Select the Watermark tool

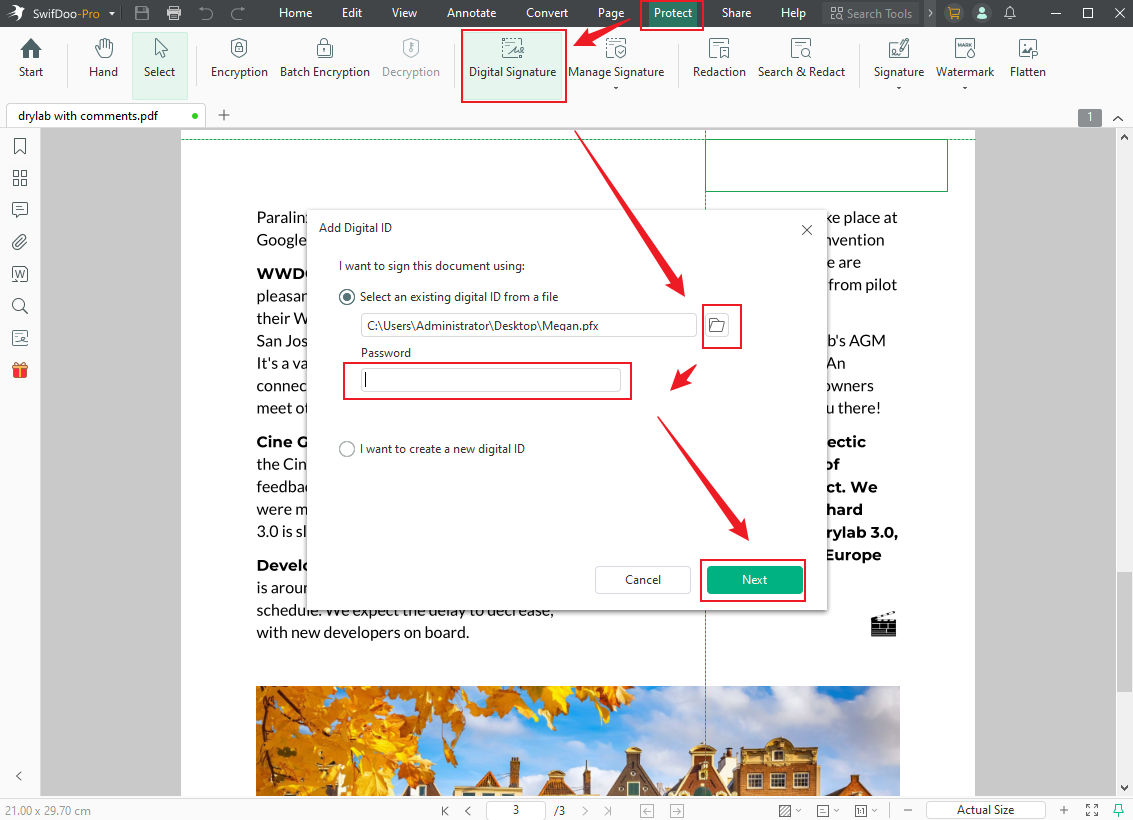coord(963,58)
